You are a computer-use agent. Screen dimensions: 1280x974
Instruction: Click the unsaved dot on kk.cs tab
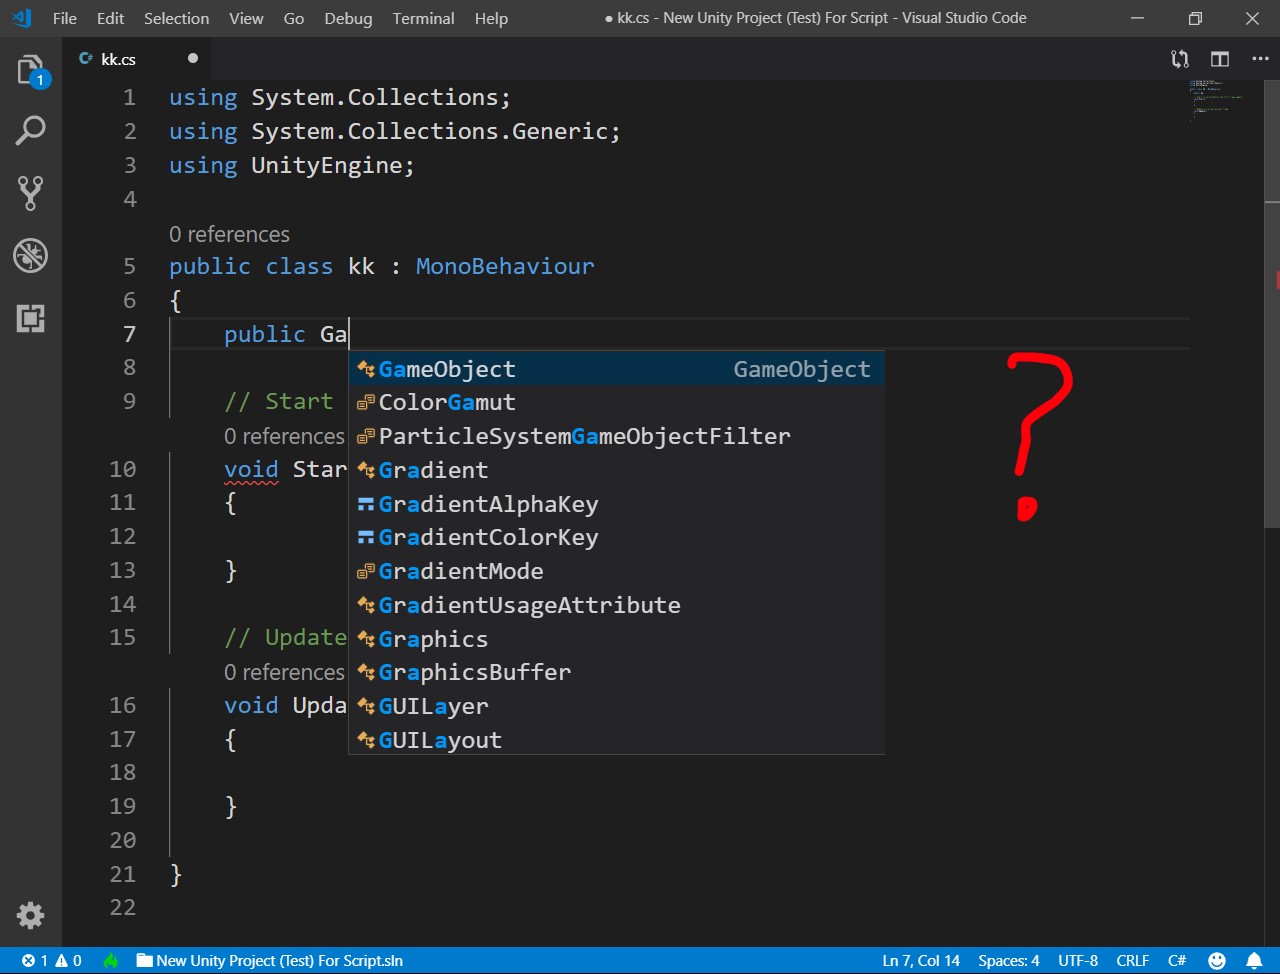pyautogui.click(x=193, y=59)
